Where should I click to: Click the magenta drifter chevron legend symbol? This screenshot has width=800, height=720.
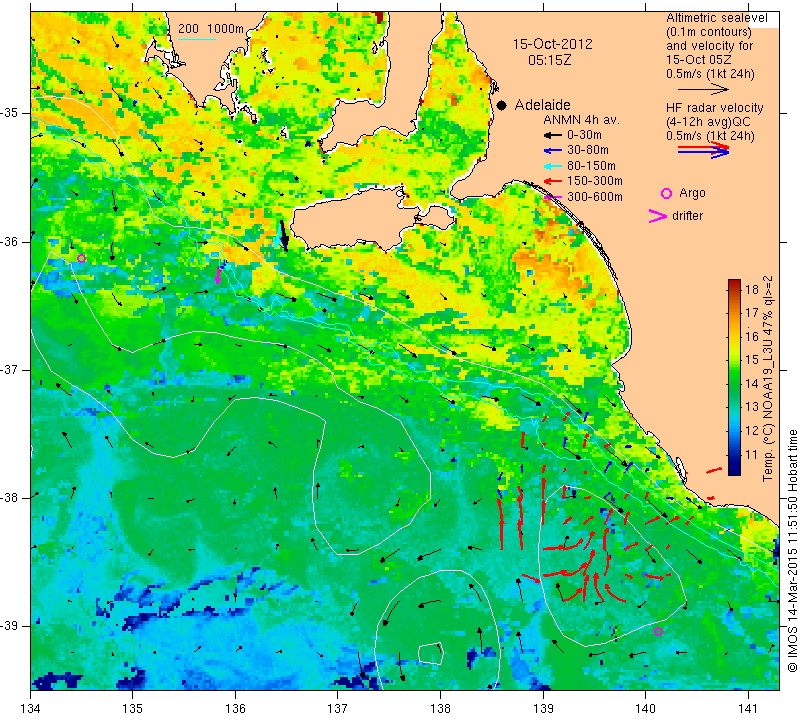(x=658, y=216)
